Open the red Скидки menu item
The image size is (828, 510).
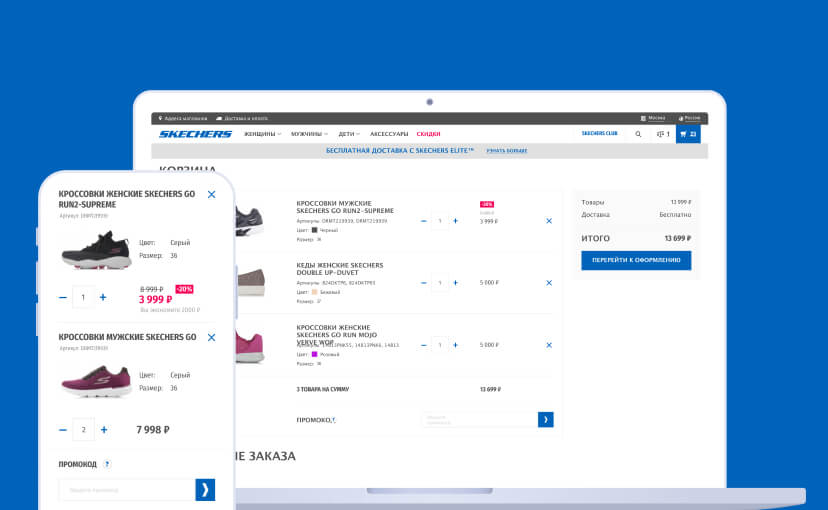click(428, 134)
